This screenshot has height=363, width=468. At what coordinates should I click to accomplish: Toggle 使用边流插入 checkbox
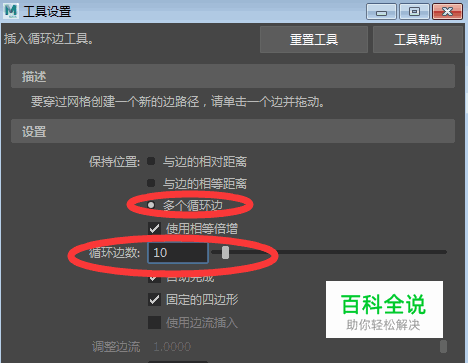pos(154,322)
